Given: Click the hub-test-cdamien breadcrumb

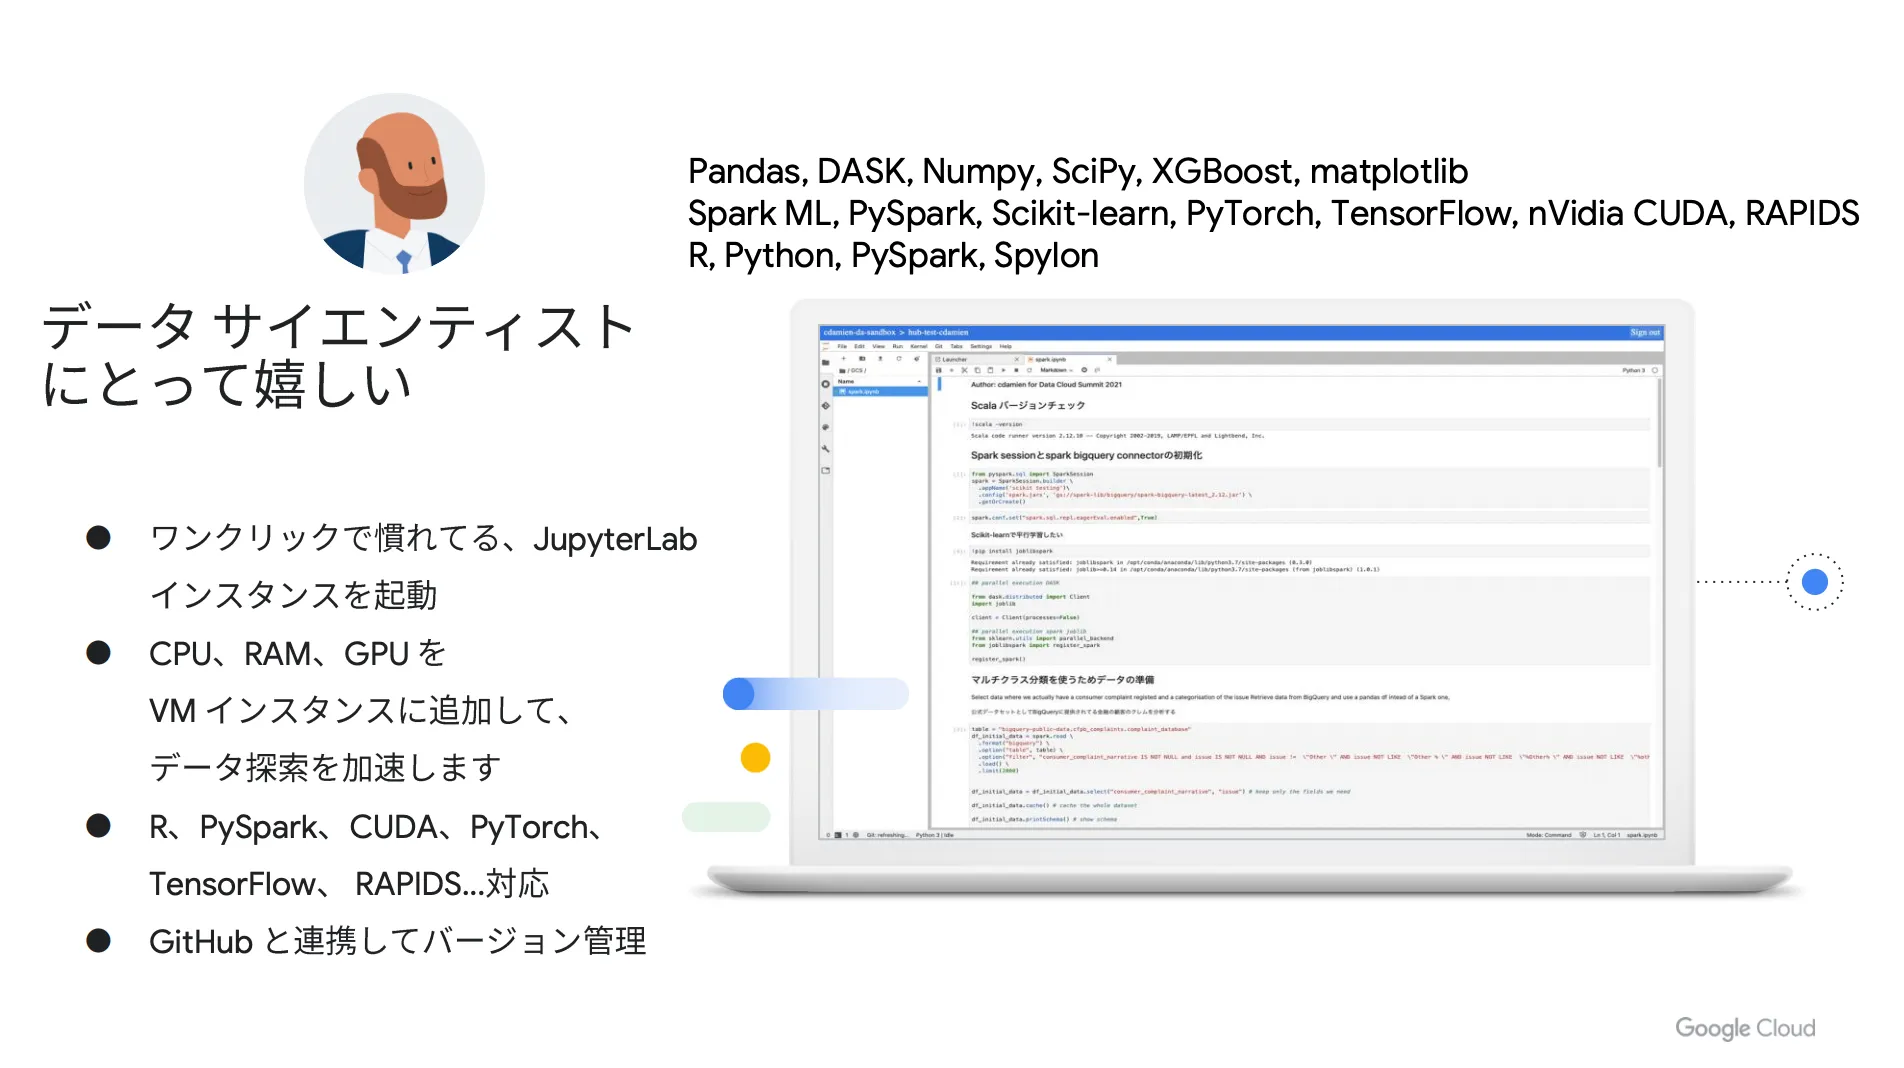Looking at the screenshot, I should pos(938,332).
